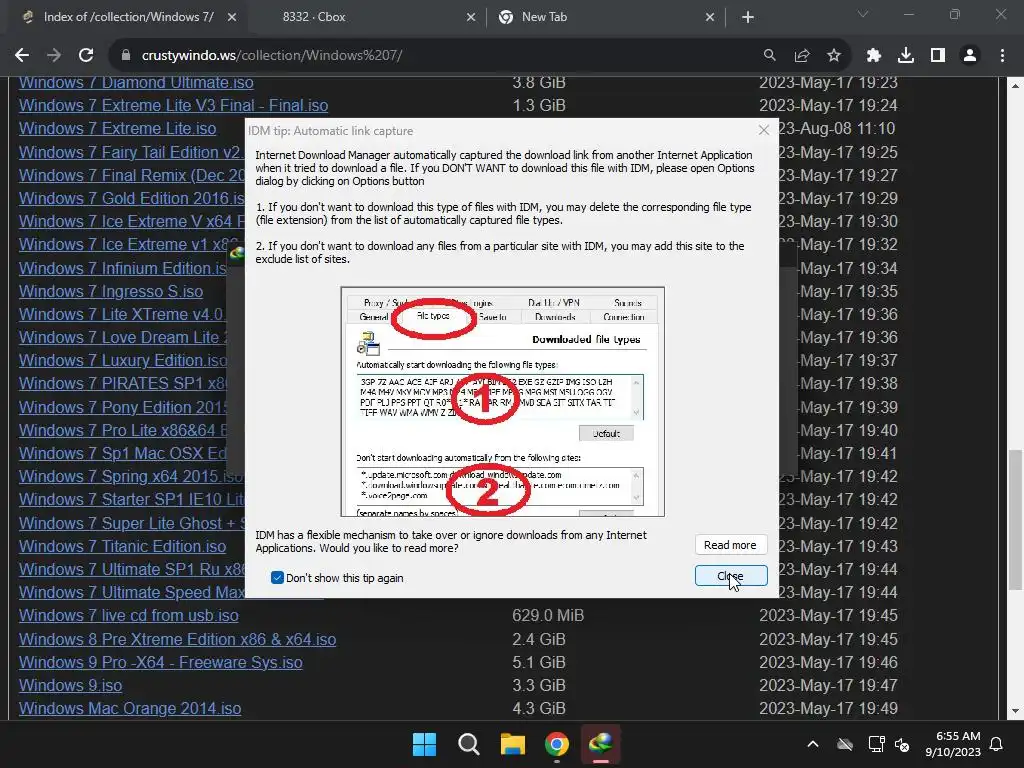Click the scrollbar down arrow
Screen dimensions: 1024x768
[1015, 711]
